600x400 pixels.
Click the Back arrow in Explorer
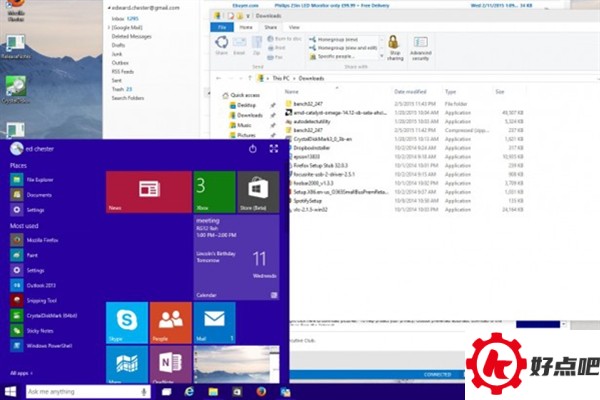pos(218,78)
